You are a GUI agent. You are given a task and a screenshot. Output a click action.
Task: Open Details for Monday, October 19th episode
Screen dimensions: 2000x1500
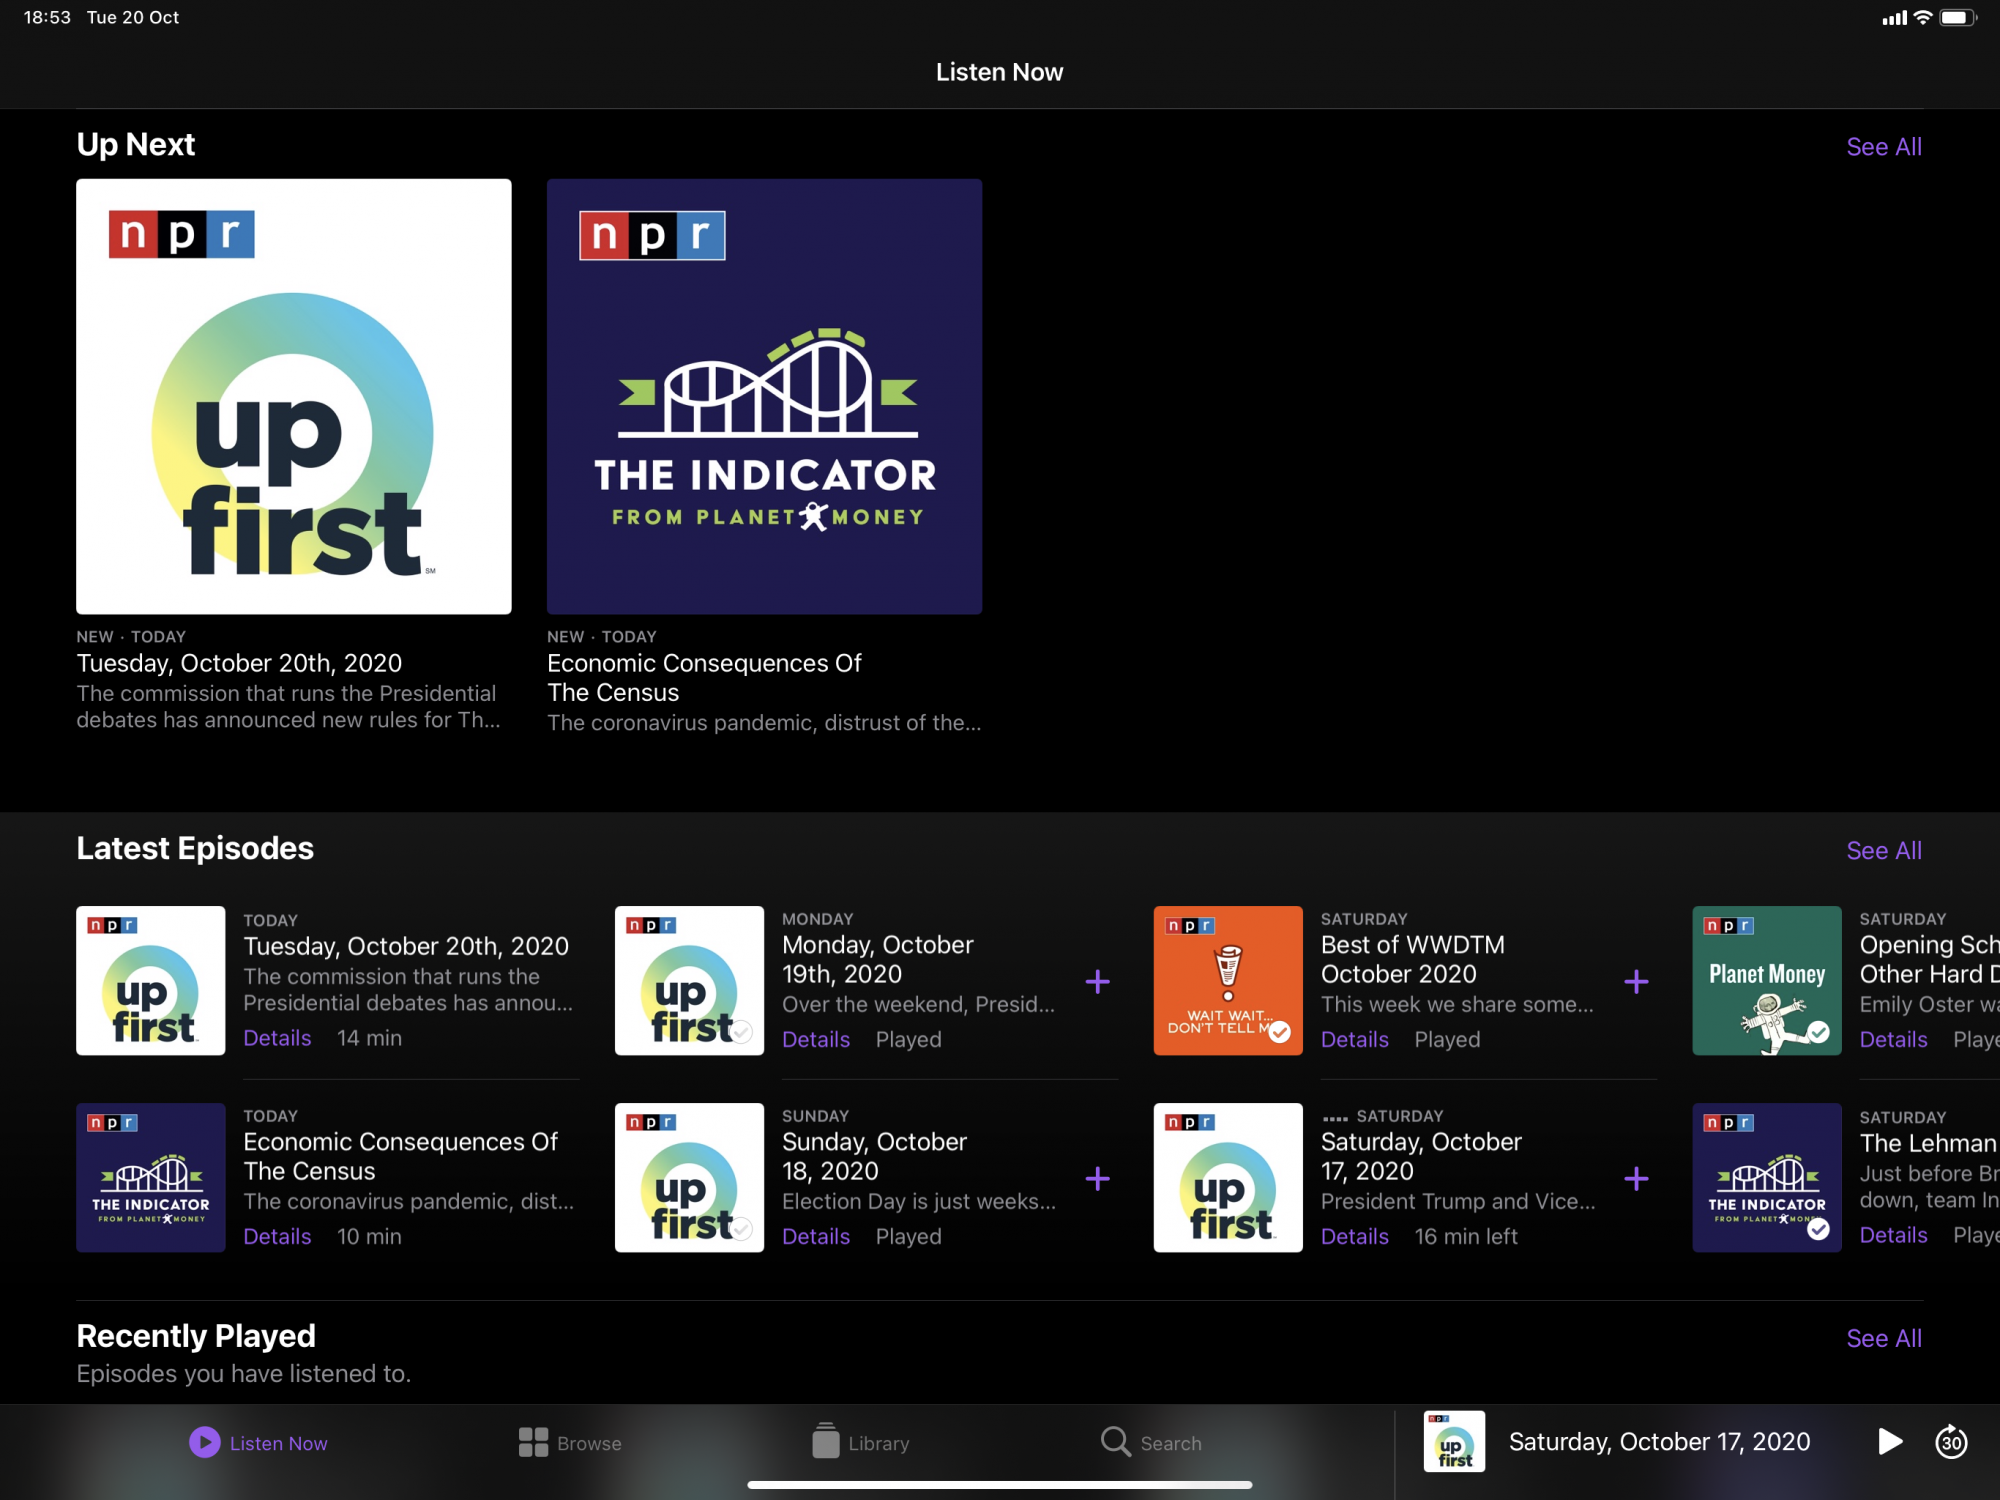[x=816, y=1040]
